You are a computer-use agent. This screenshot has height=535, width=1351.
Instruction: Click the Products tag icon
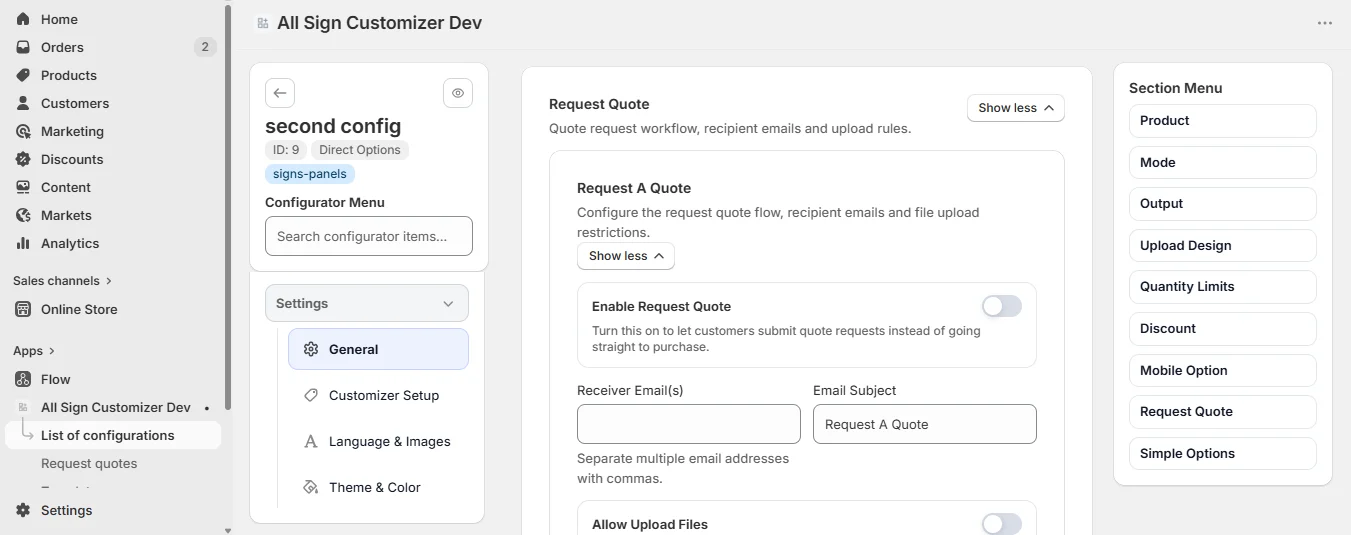(x=23, y=75)
